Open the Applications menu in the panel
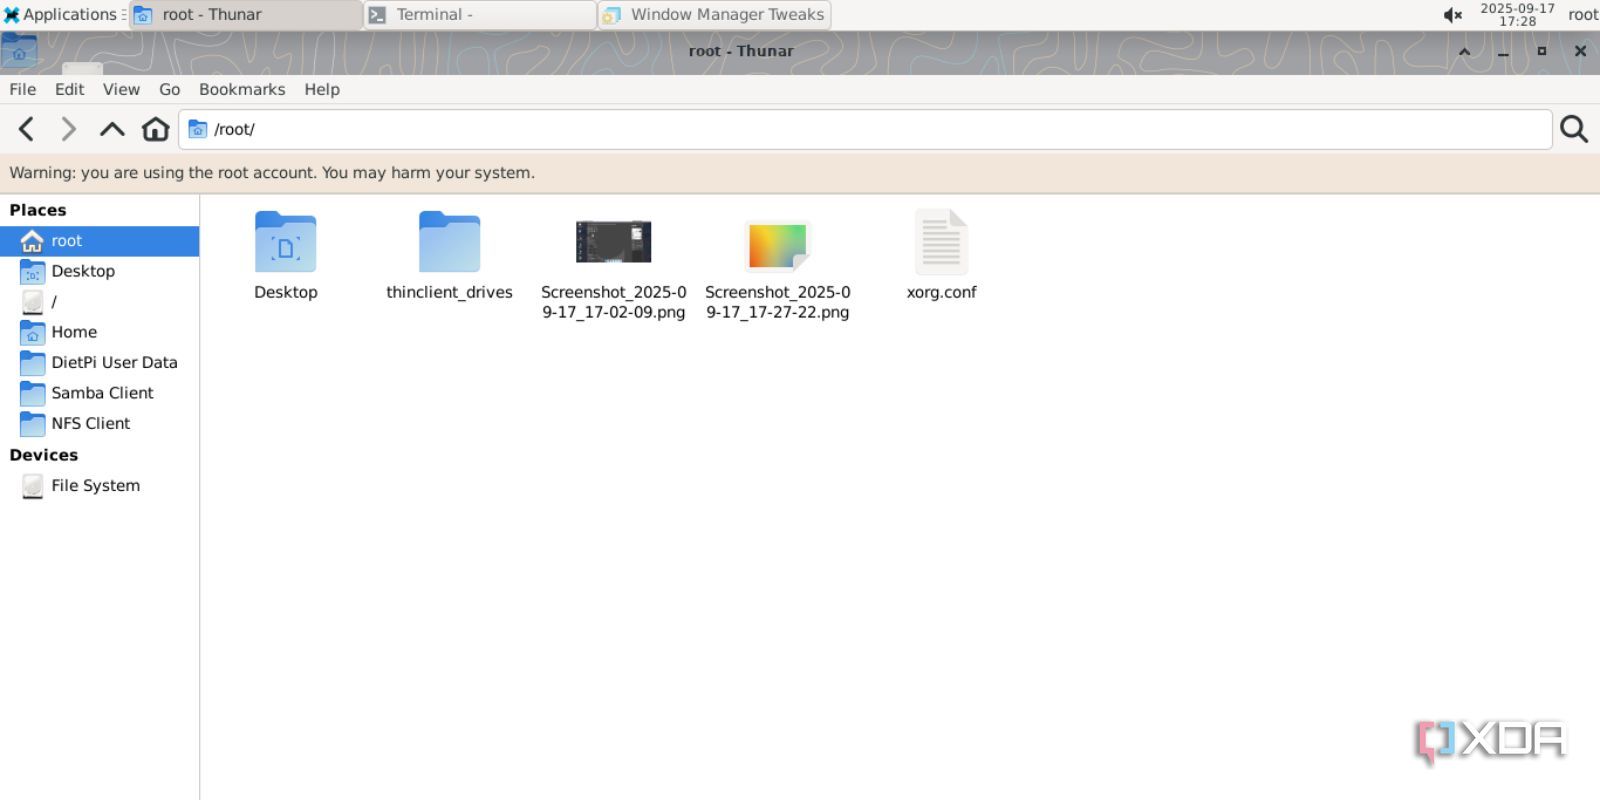The height and width of the screenshot is (800, 1600). point(64,14)
